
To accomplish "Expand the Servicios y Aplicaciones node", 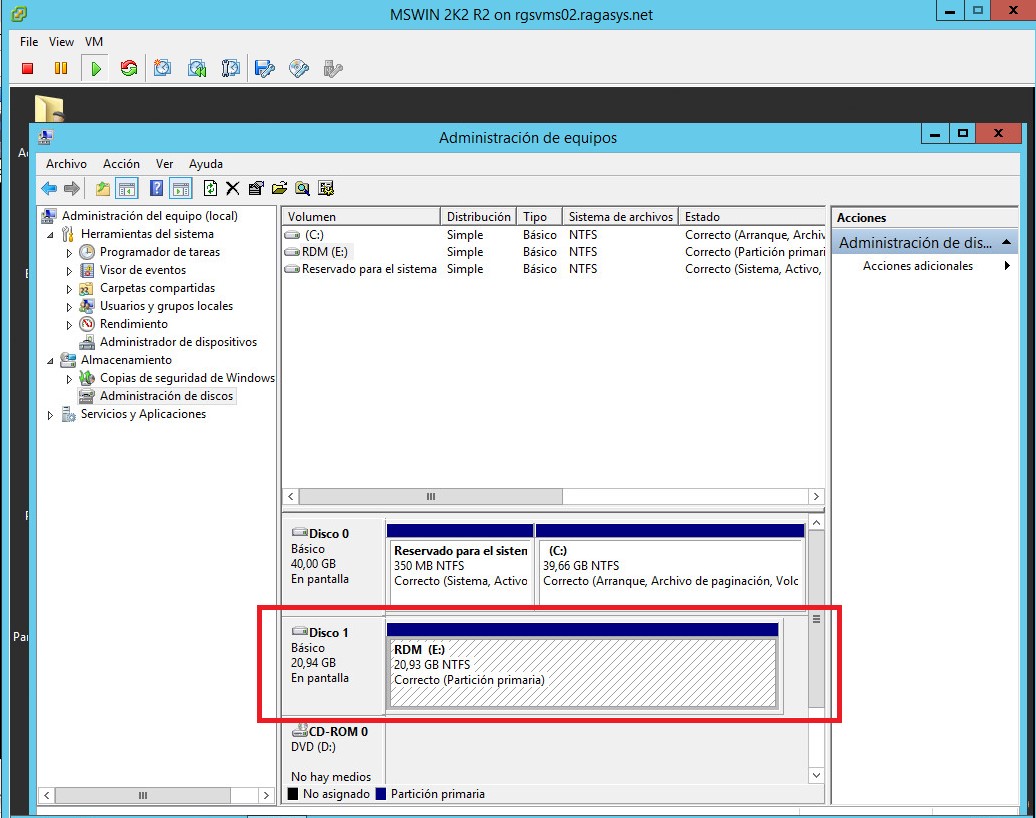I will point(50,414).
